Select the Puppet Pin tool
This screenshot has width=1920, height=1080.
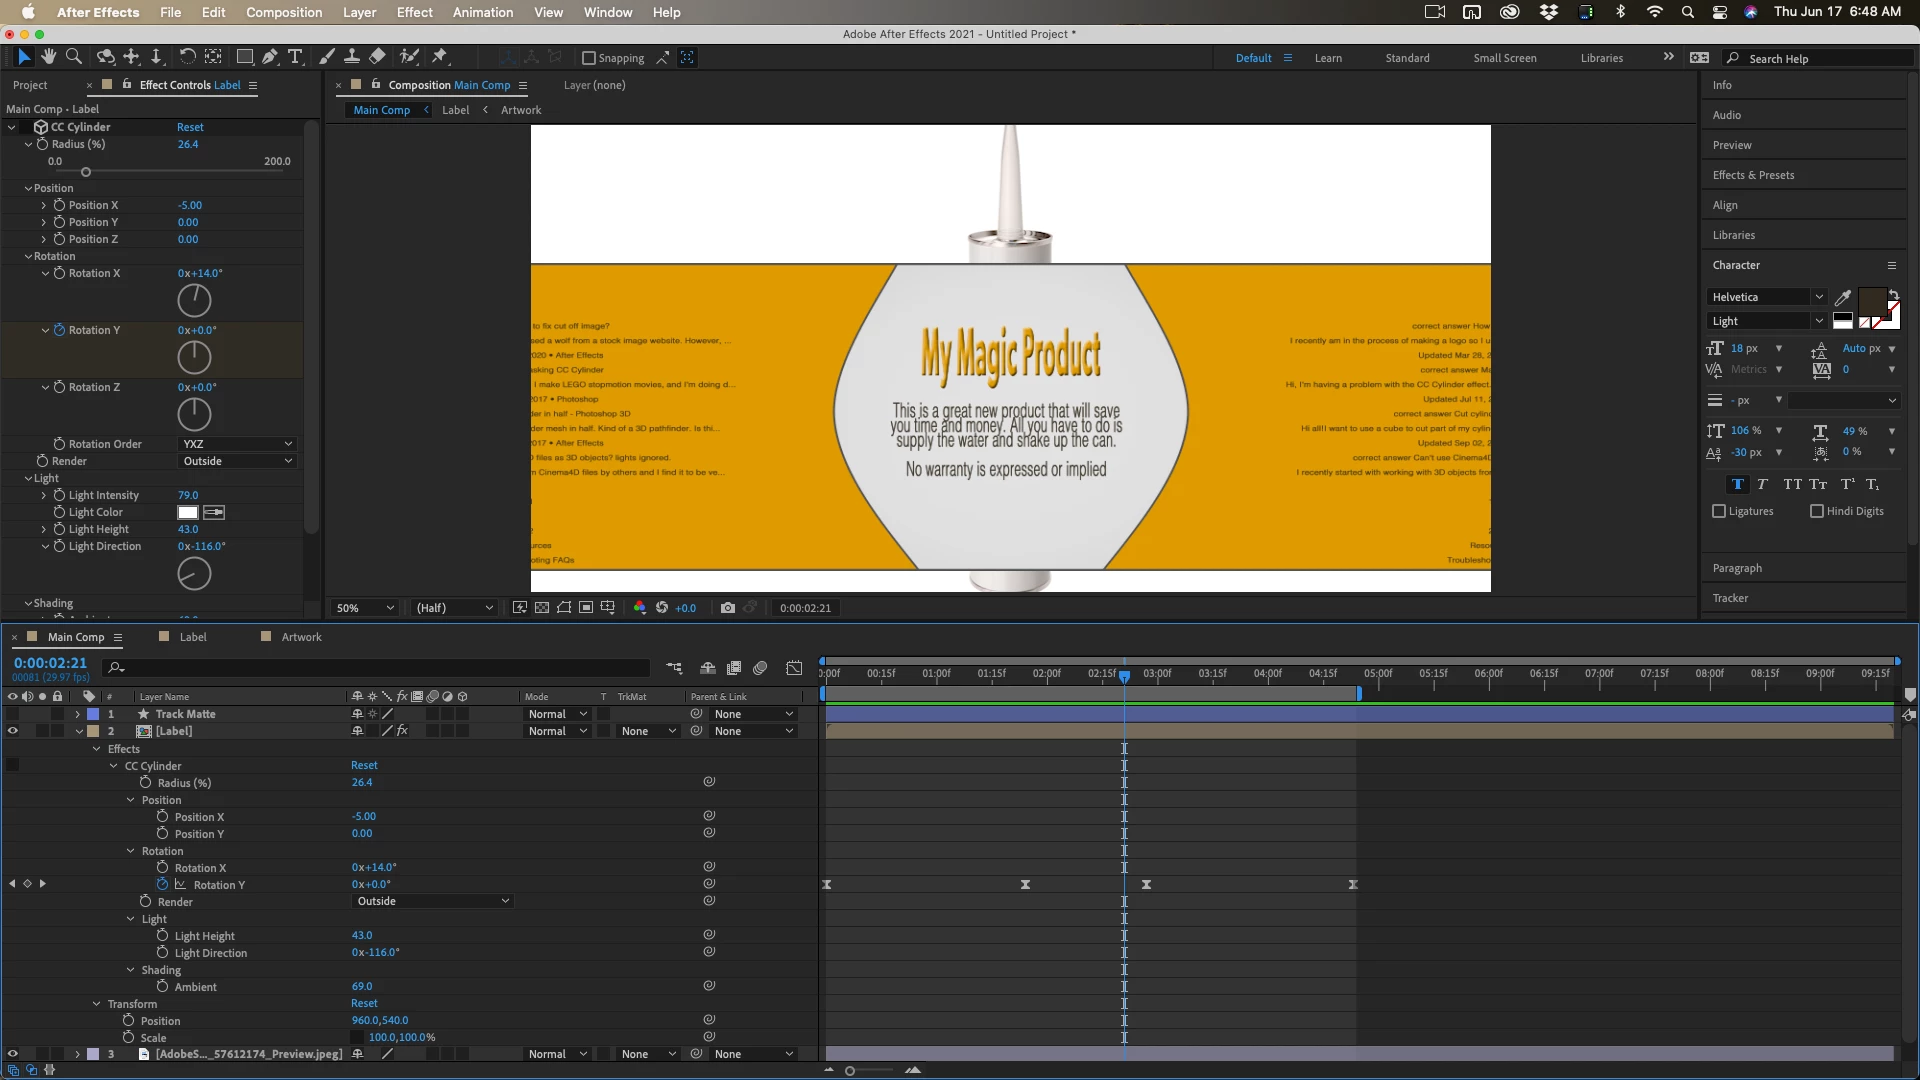tap(440, 57)
